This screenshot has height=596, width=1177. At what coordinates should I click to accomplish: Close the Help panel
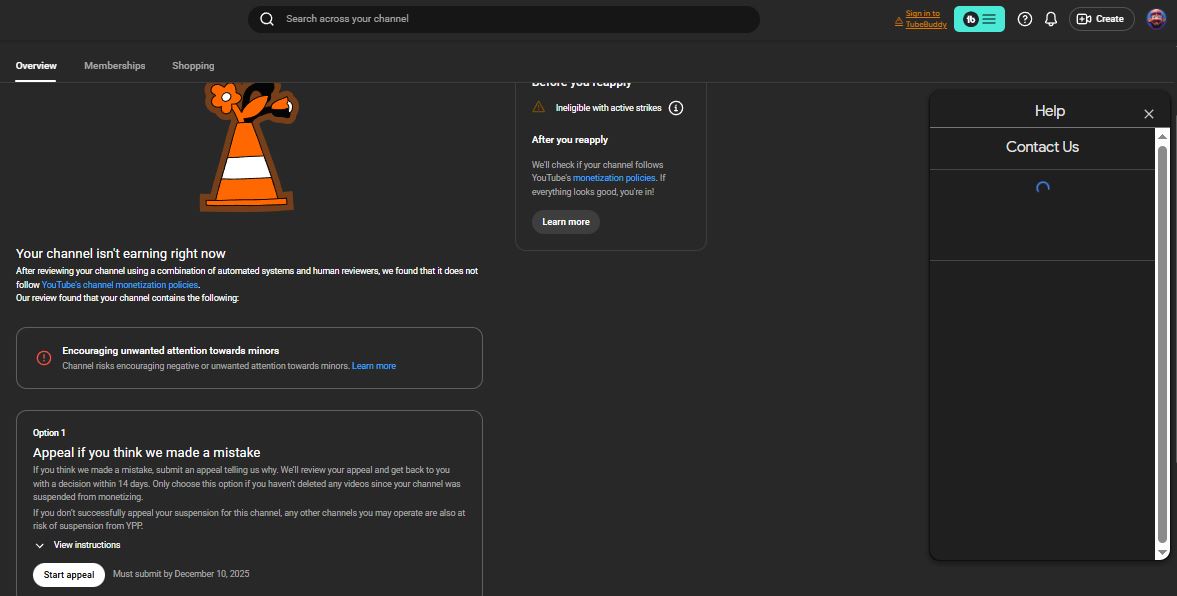pyautogui.click(x=1148, y=114)
